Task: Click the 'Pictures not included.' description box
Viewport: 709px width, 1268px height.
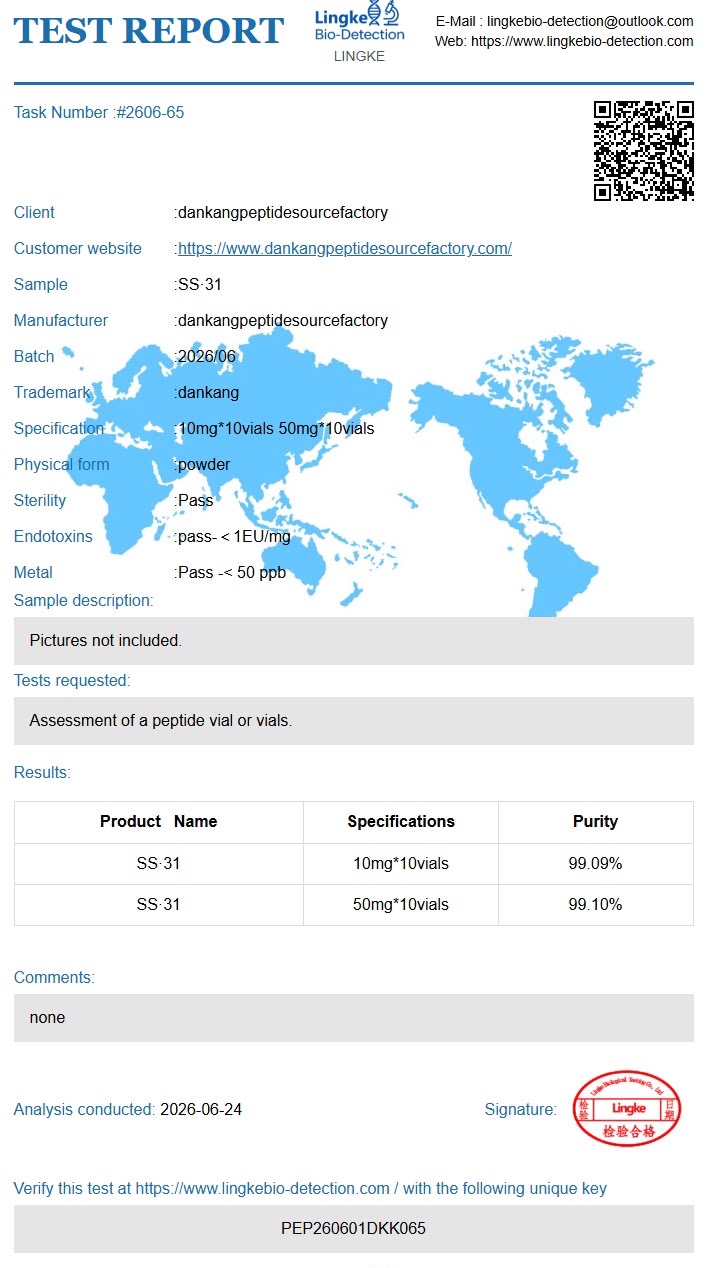Action: coord(354,641)
